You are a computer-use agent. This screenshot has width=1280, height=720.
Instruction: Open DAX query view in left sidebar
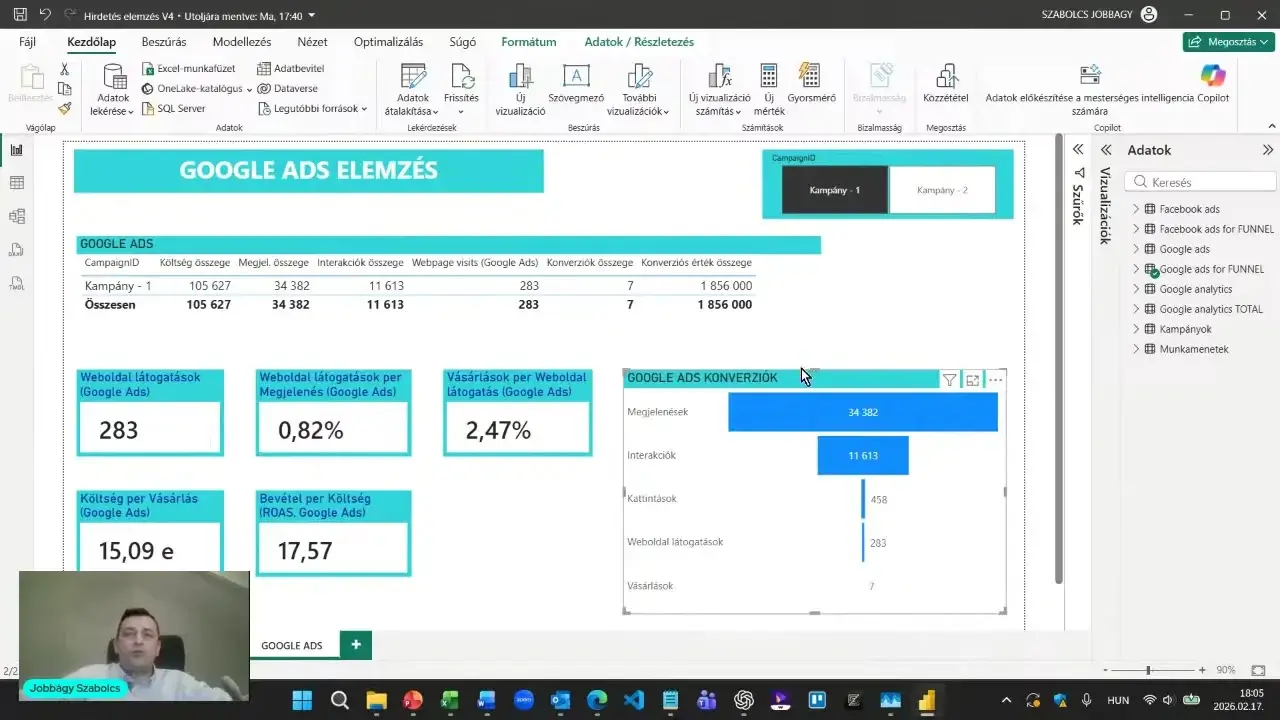[16, 249]
